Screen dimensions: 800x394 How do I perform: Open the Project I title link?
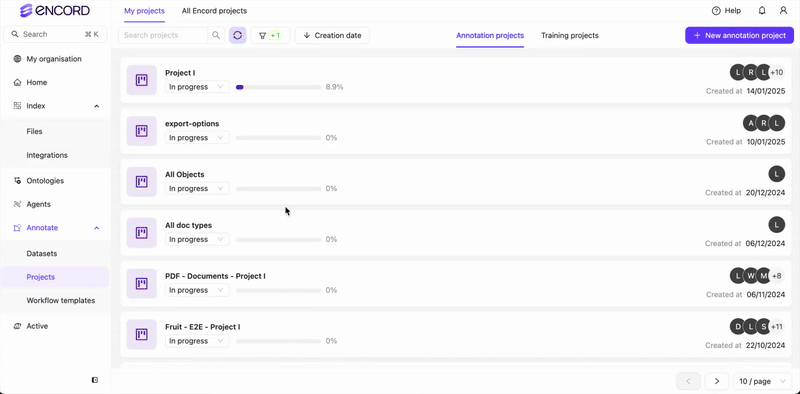[180, 73]
